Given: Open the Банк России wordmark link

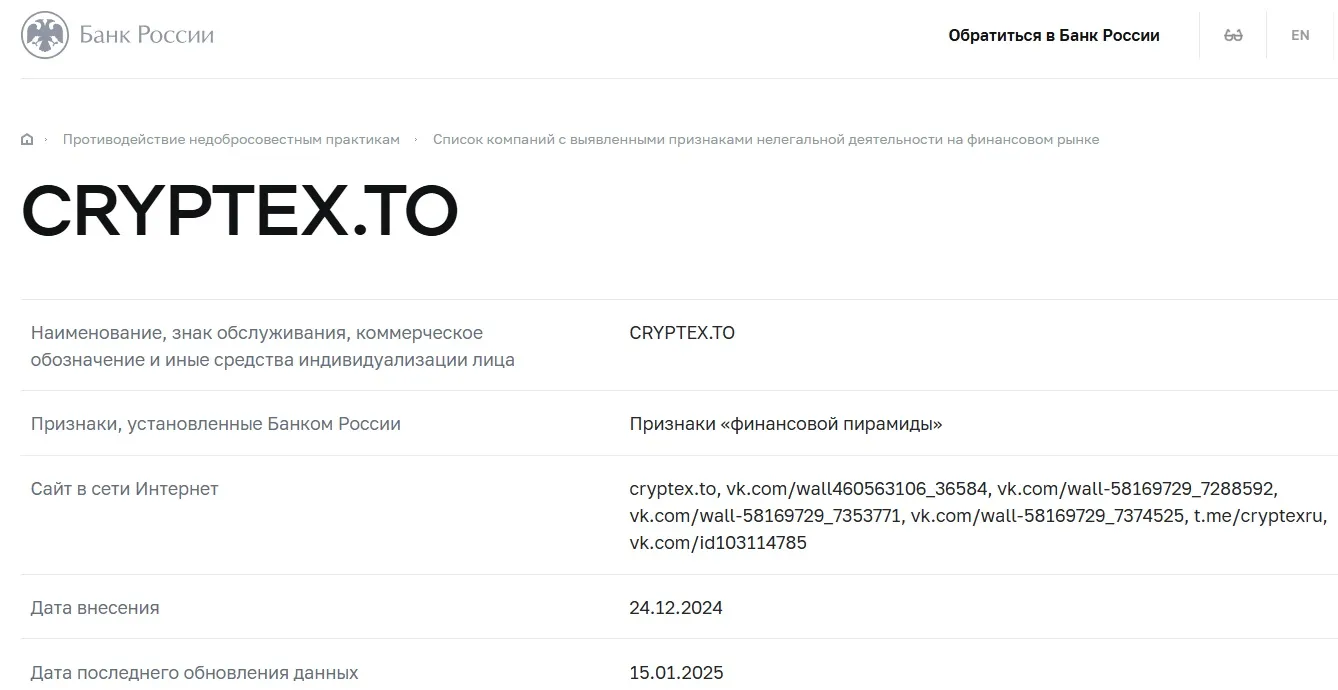Looking at the screenshot, I should (147, 35).
